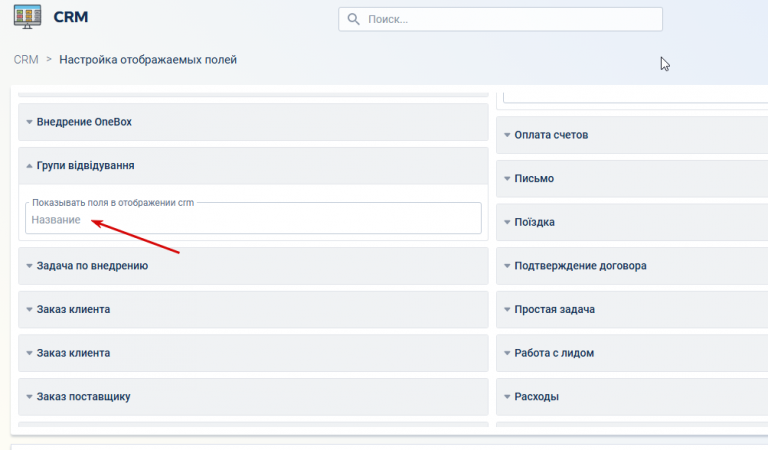Viewport: 768px width, 450px height.
Task: Open the CRM breadcrumb link
Action: [x=26, y=60]
